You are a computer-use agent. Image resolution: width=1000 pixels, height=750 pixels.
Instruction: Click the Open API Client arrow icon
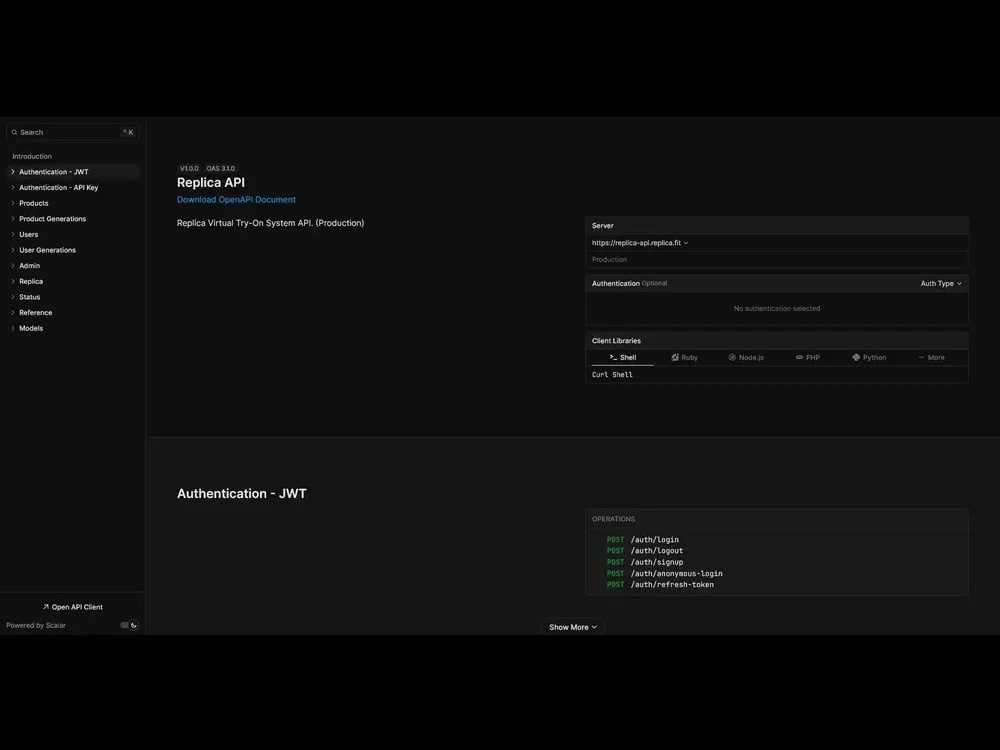[x=45, y=607]
